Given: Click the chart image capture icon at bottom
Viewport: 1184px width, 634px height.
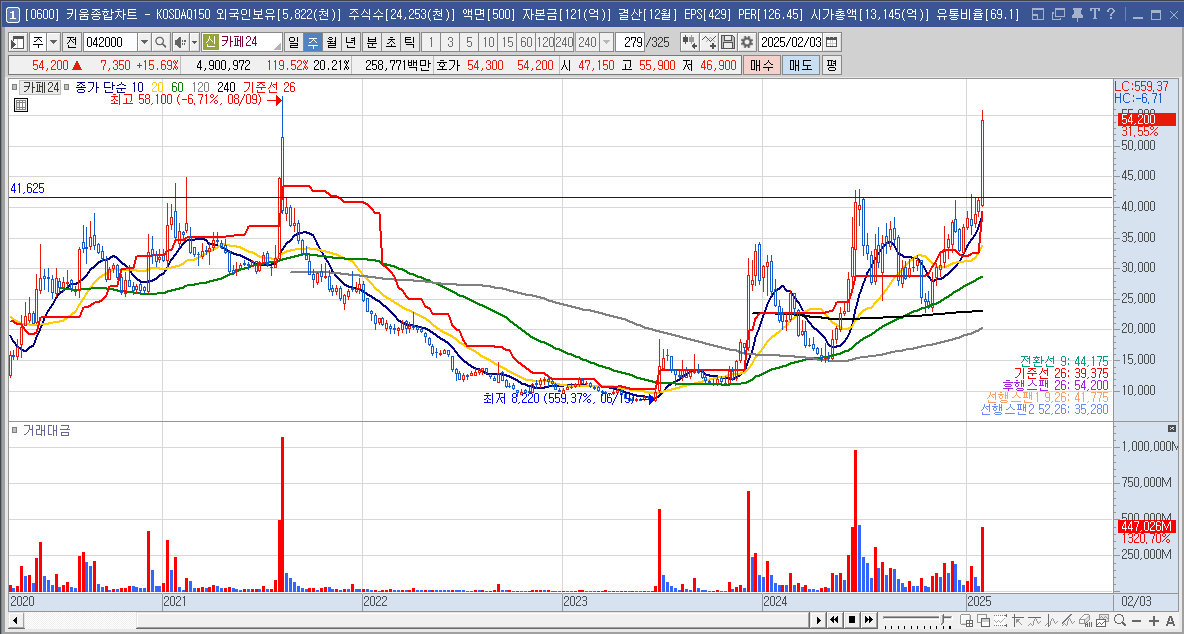Looking at the screenshot, I should click(x=1102, y=620).
